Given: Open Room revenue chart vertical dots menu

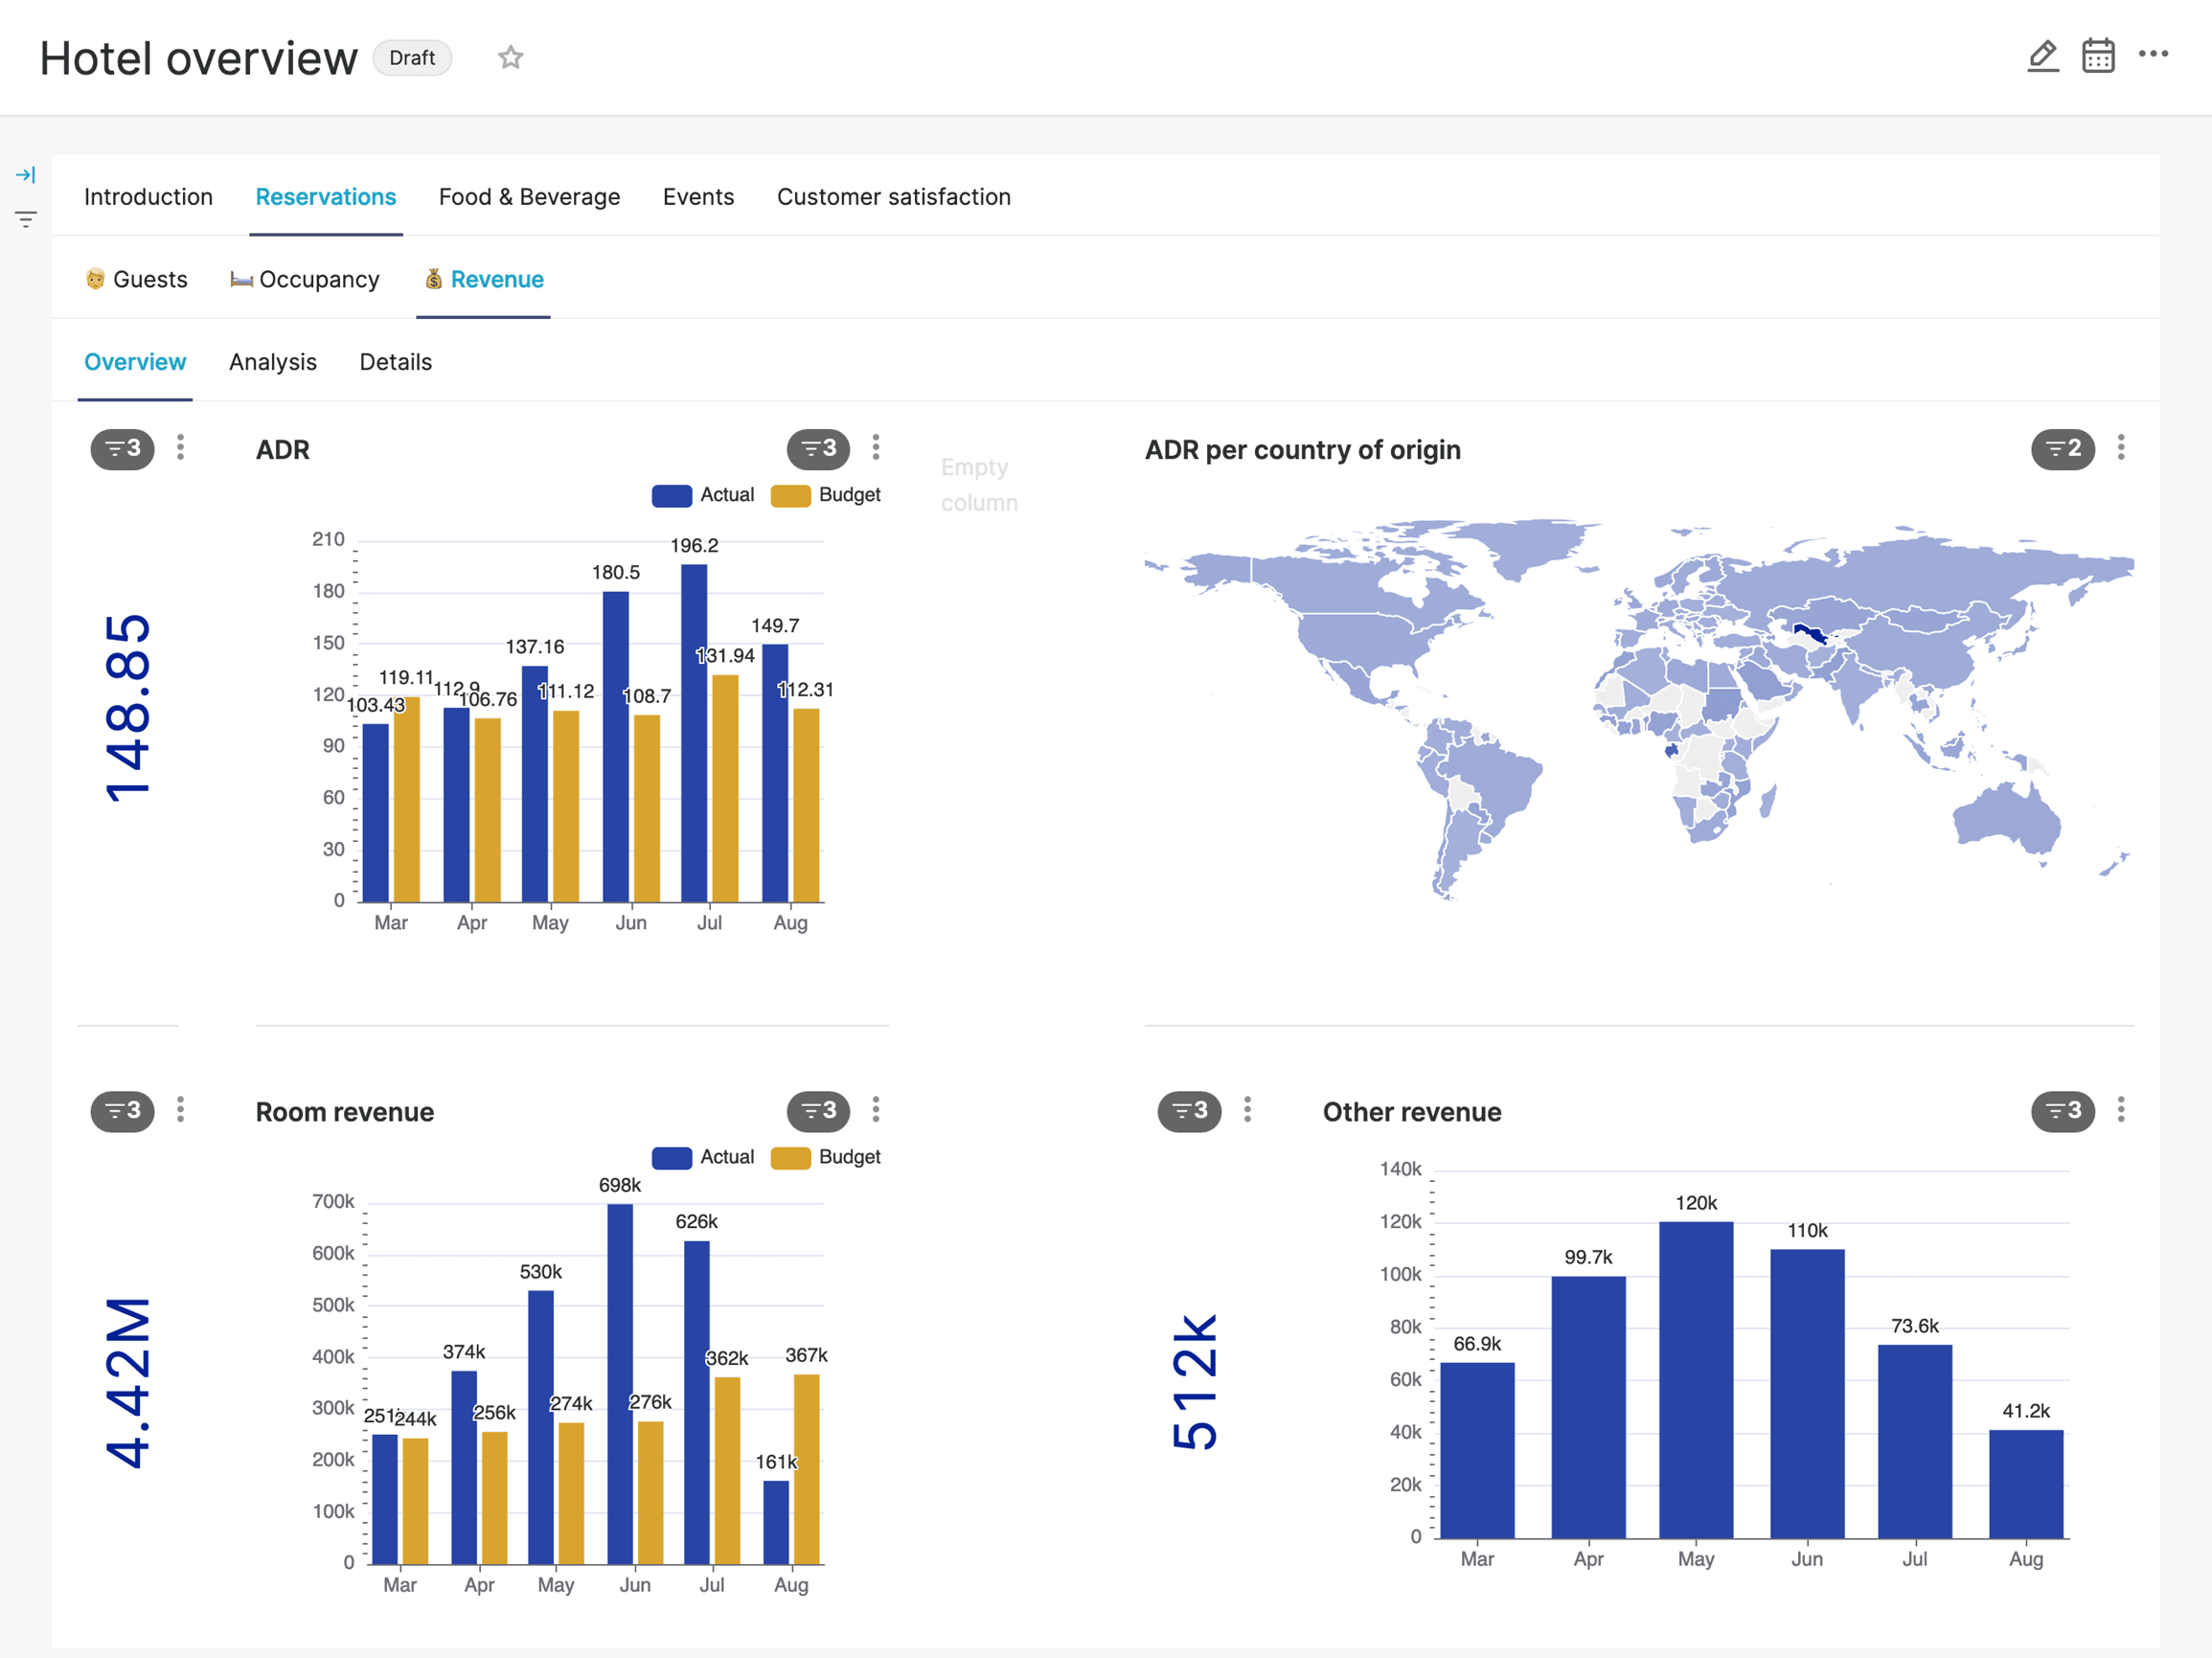Looking at the screenshot, I should click(876, 1109).
